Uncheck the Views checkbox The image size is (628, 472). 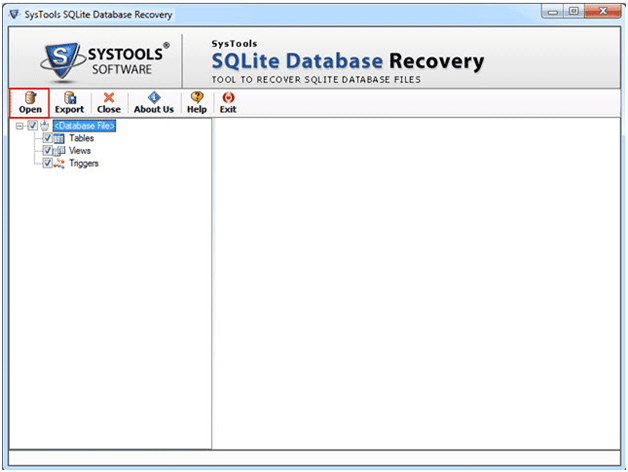coord(48,151)
